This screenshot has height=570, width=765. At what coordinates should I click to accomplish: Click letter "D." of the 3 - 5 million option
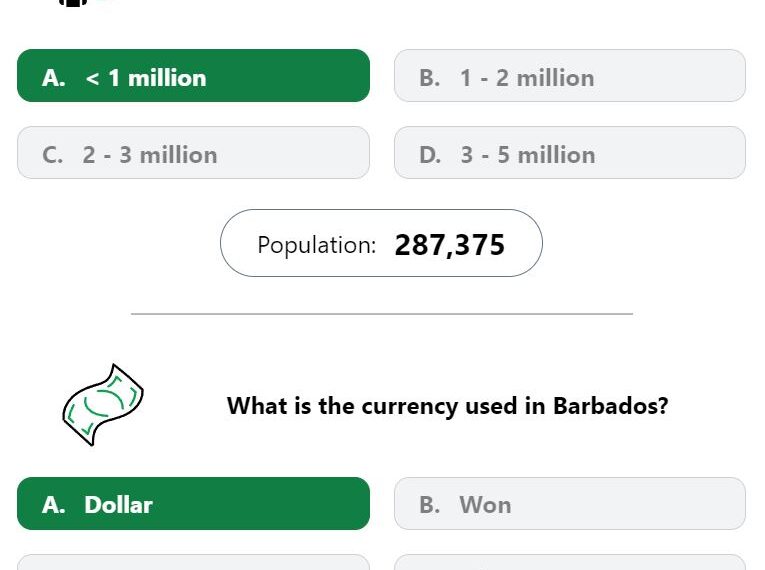430,155
